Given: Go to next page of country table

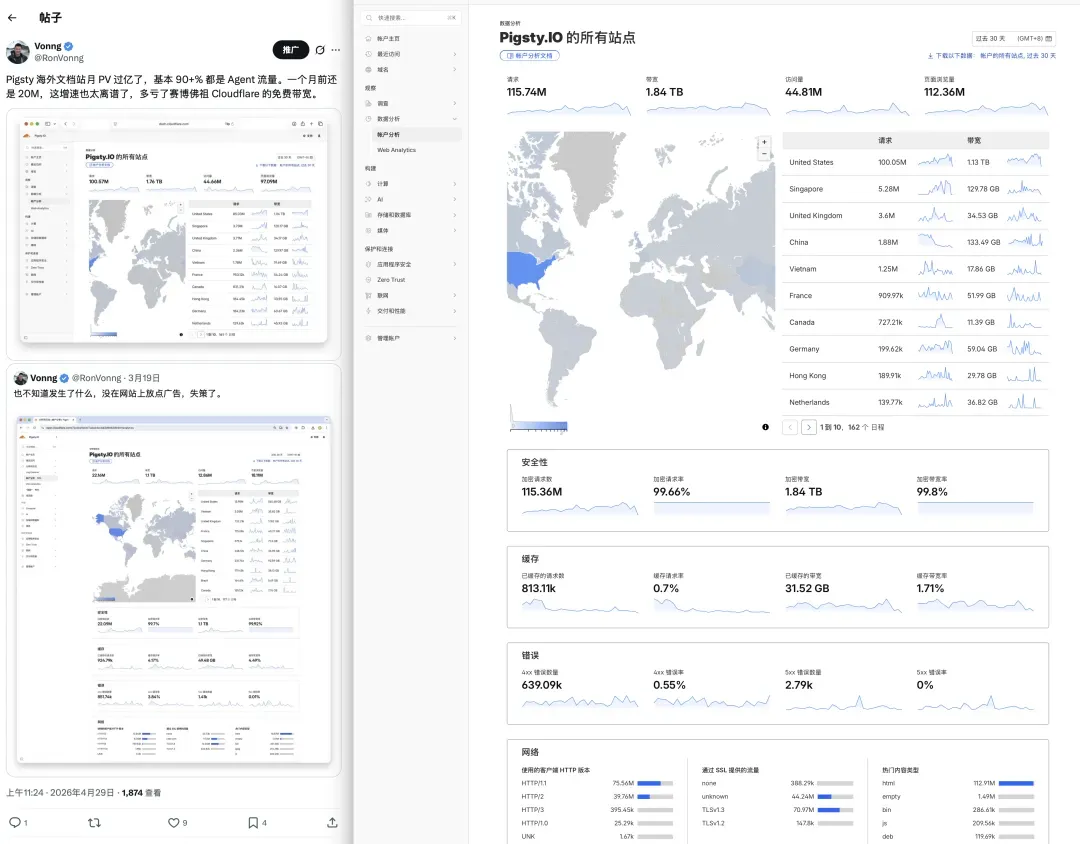Looking at the screenshot, I should 809,427.
